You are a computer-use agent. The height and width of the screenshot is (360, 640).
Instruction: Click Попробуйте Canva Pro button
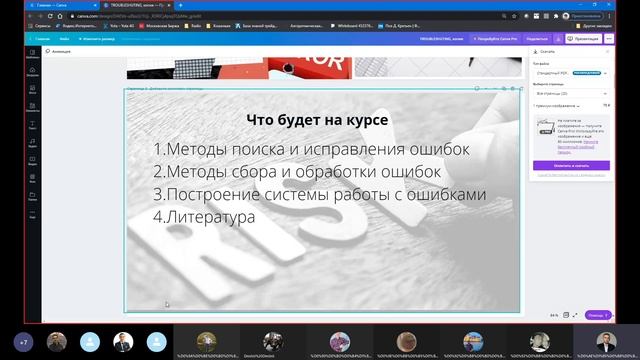tap(495, 39)
